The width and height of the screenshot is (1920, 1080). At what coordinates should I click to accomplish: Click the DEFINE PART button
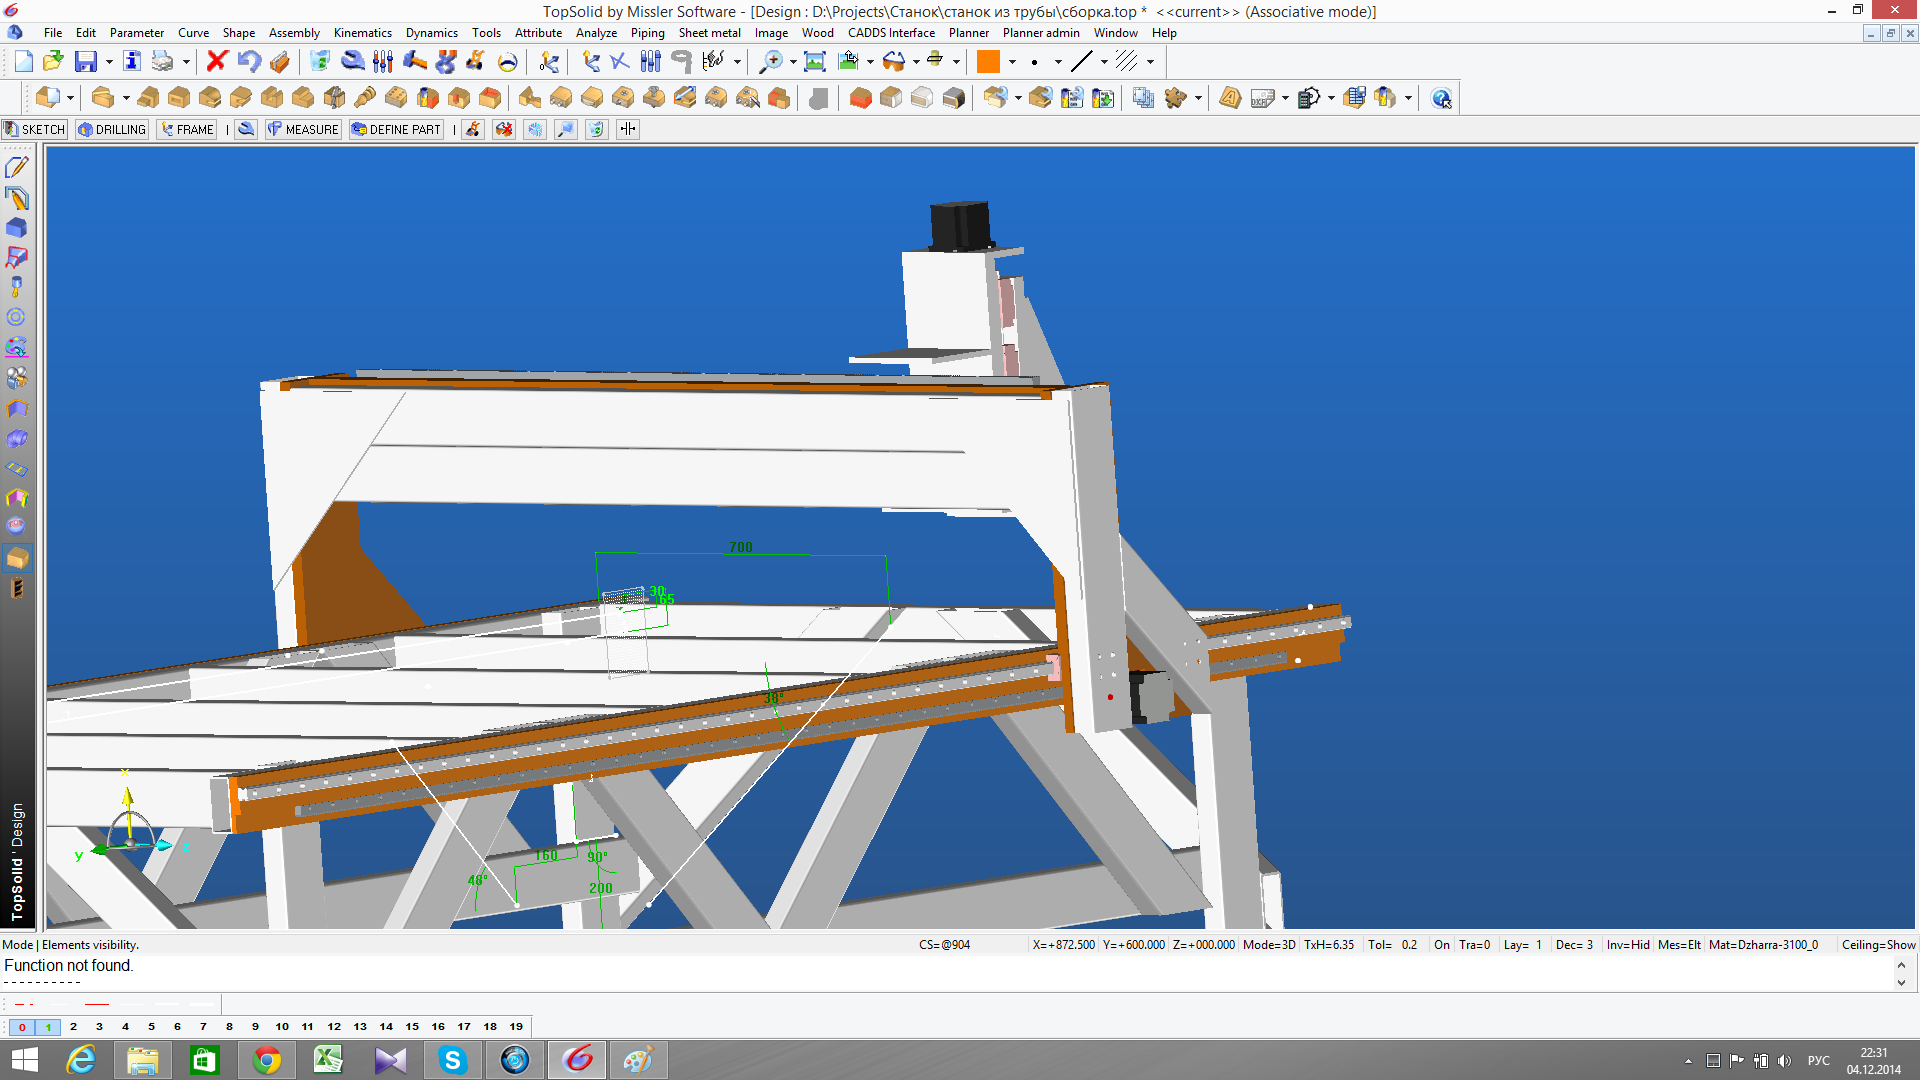396,129
